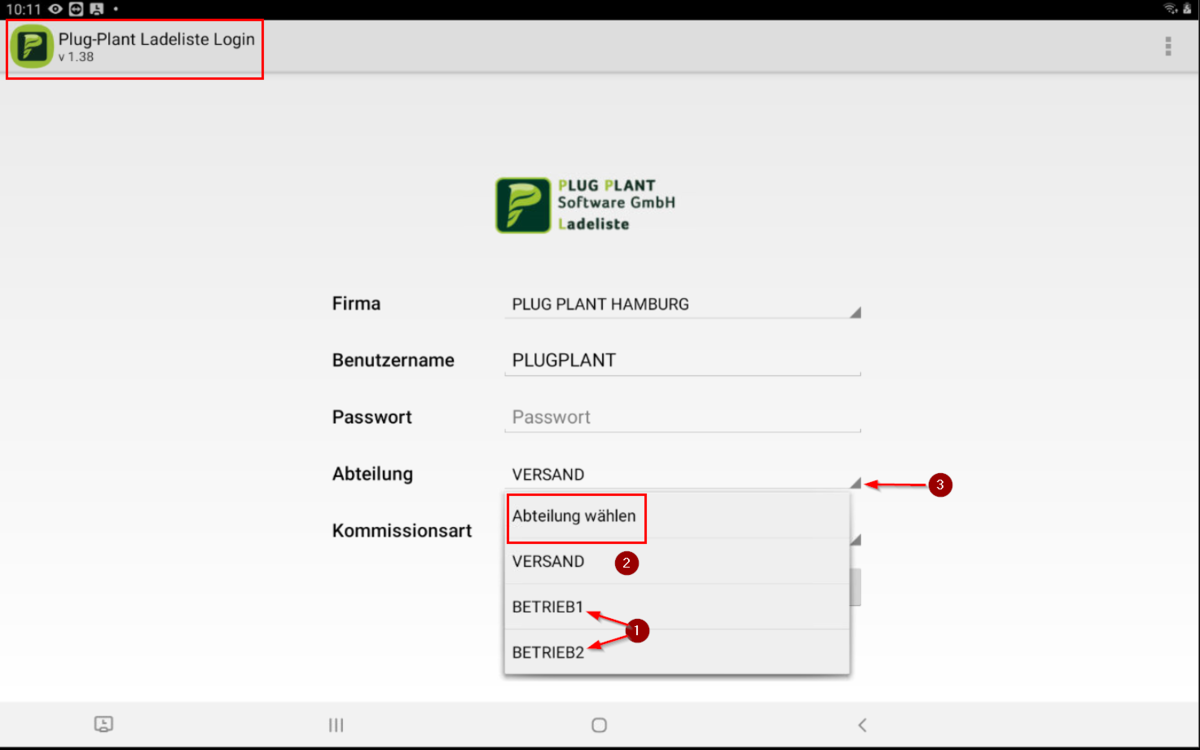Open the Firma dropdown showing PLUG PLANT HAMBURG
Image resolution: width=1200 pixels, height=750 pixels.
683,305
